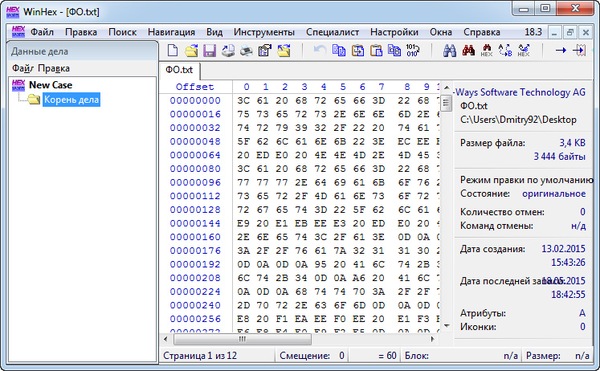
Task: Click the Undo arrow icon
Action: [x=320, y=50]
